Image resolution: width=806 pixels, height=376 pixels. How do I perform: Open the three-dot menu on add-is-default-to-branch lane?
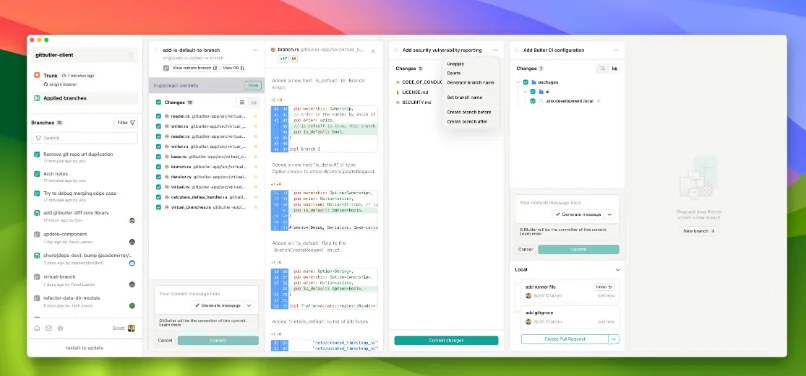point(255,50)
